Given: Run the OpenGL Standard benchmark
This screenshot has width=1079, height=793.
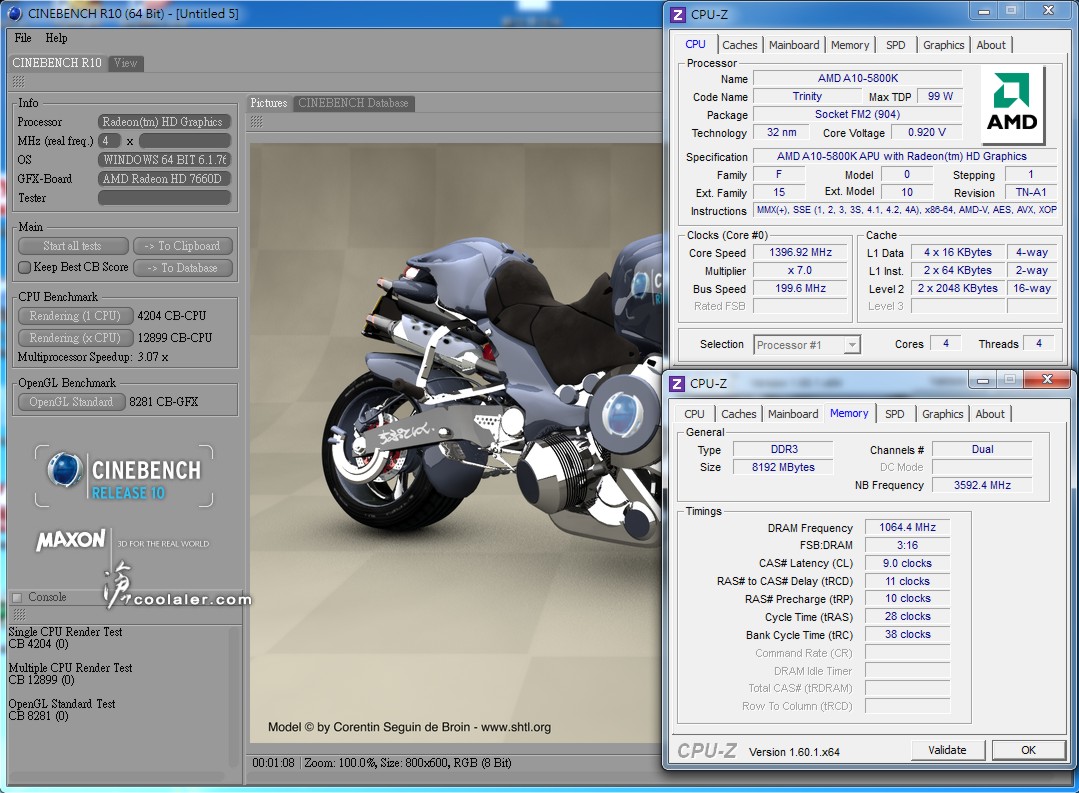Looking at the screenshot, I should [71, 402].
